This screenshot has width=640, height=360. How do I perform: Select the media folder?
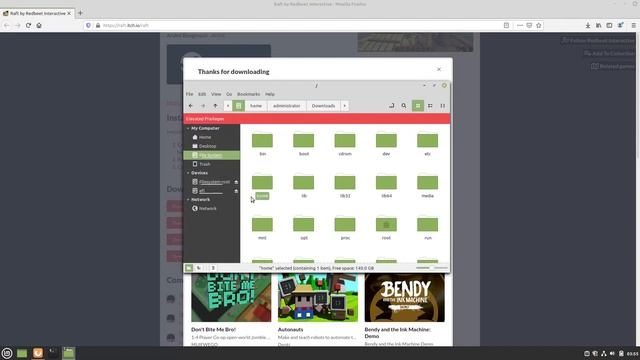427,186
